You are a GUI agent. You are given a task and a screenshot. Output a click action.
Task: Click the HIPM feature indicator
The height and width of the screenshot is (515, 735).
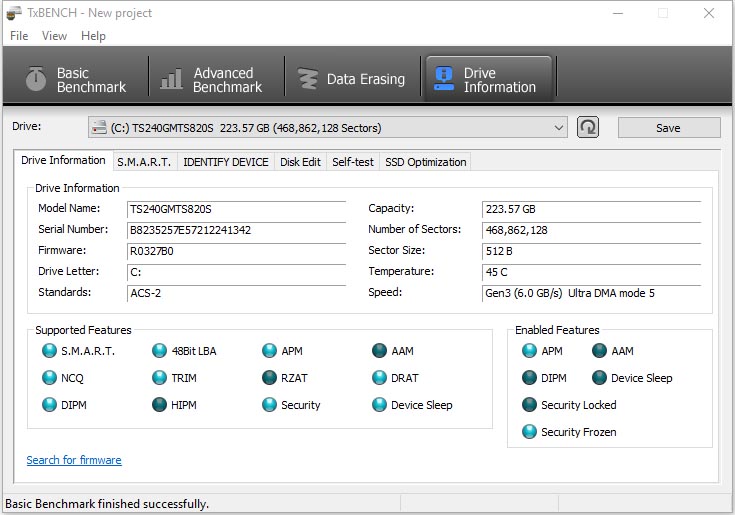pyautogui.click(x=159, y=404)
